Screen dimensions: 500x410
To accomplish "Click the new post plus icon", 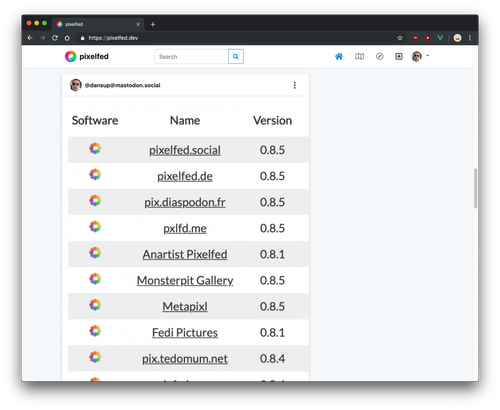I will 399,56.
